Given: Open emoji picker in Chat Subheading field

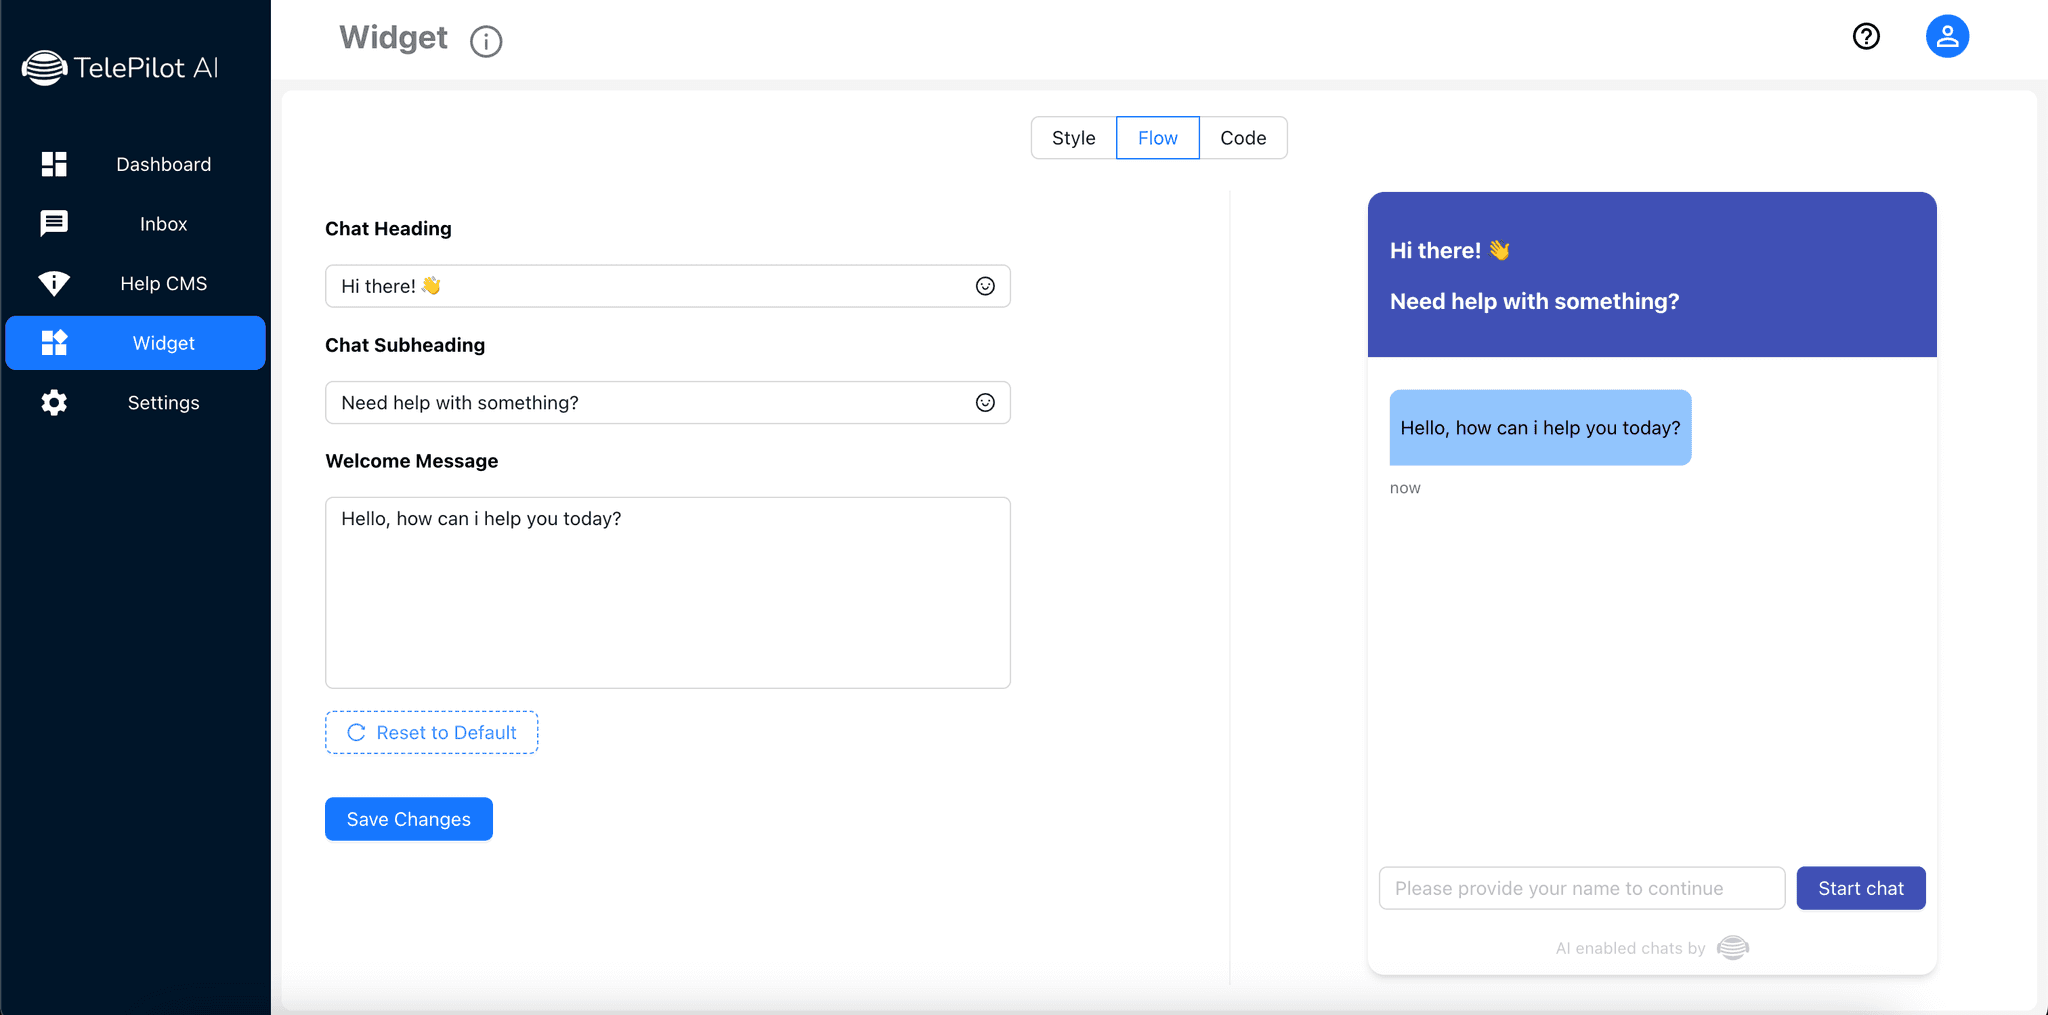Looking at the screenshot, I should (x=985, y=403).
